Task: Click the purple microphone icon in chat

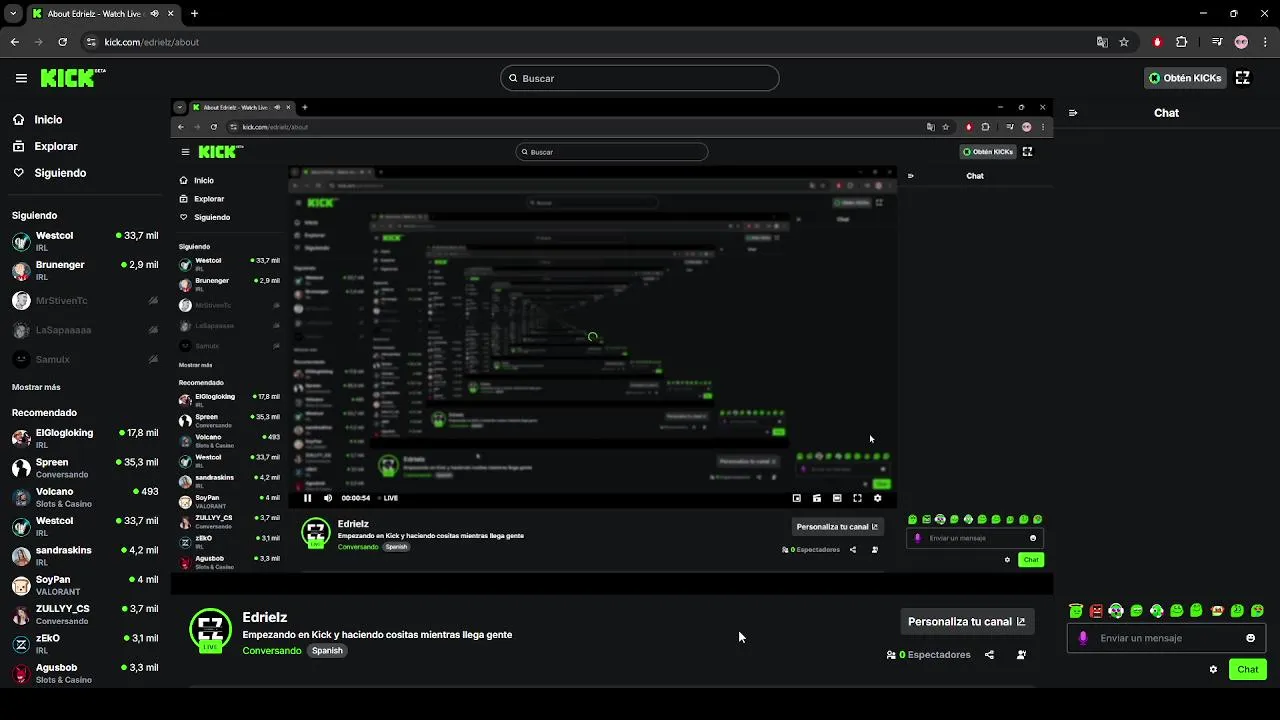Action: point(1083,638)
